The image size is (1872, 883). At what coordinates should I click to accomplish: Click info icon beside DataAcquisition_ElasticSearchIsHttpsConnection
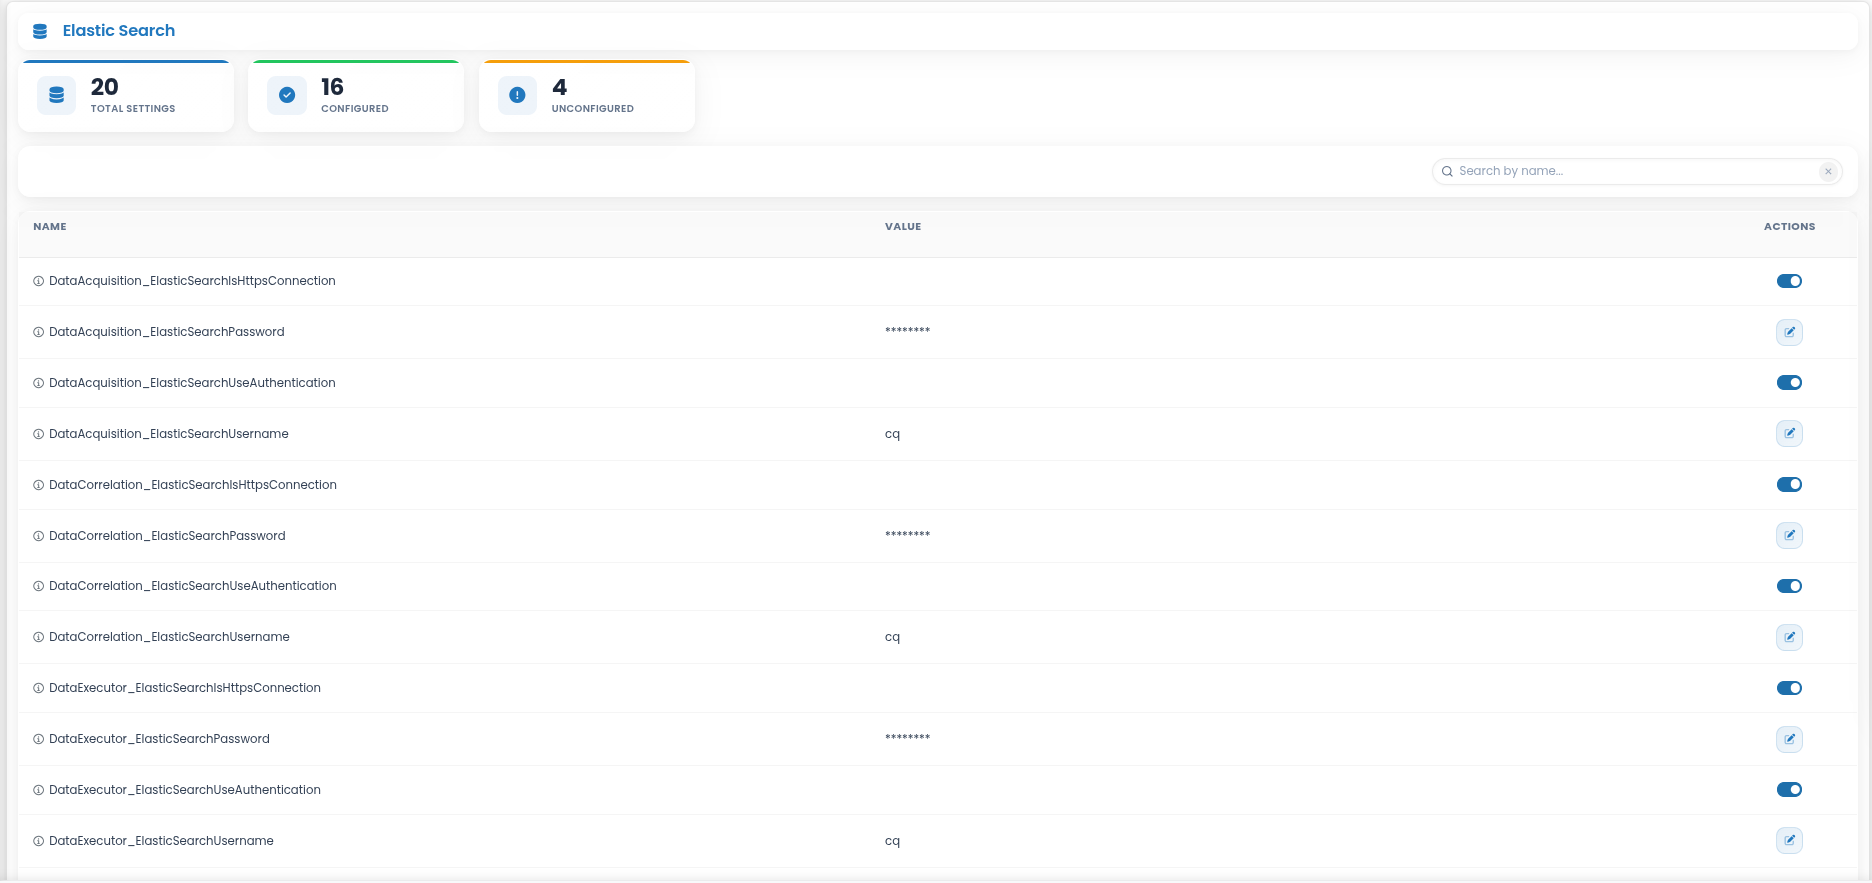(39, 281)
